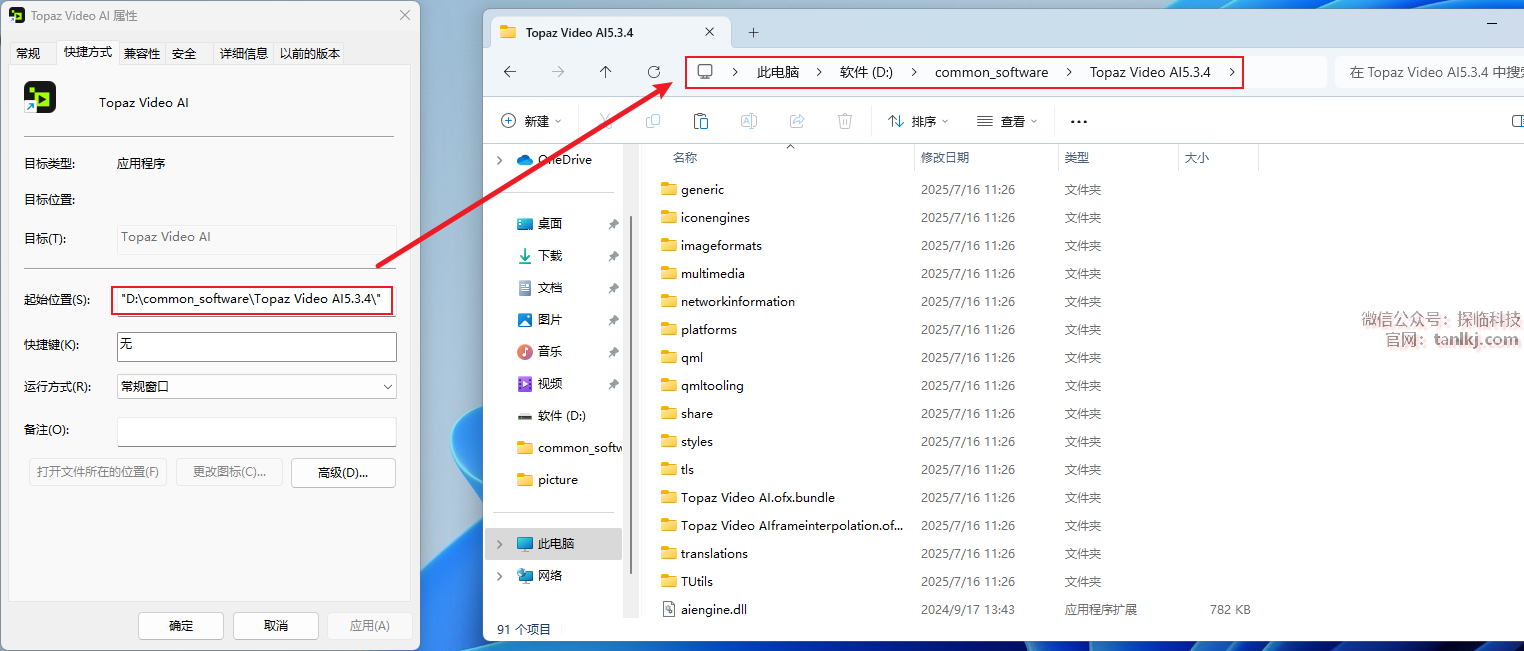Click the 确定 button
The height and width of the screenshot is (651, 1524).
tap(181, 626)
